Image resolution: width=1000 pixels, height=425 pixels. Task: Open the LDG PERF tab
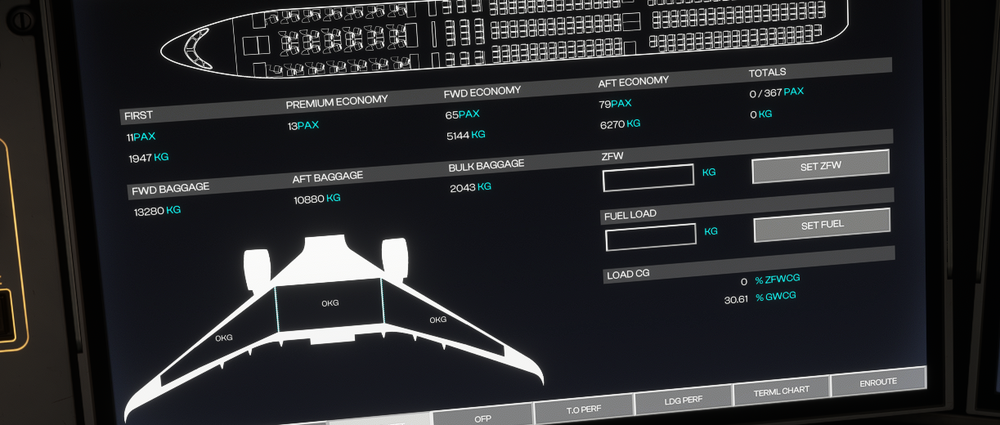coord(683,400)
